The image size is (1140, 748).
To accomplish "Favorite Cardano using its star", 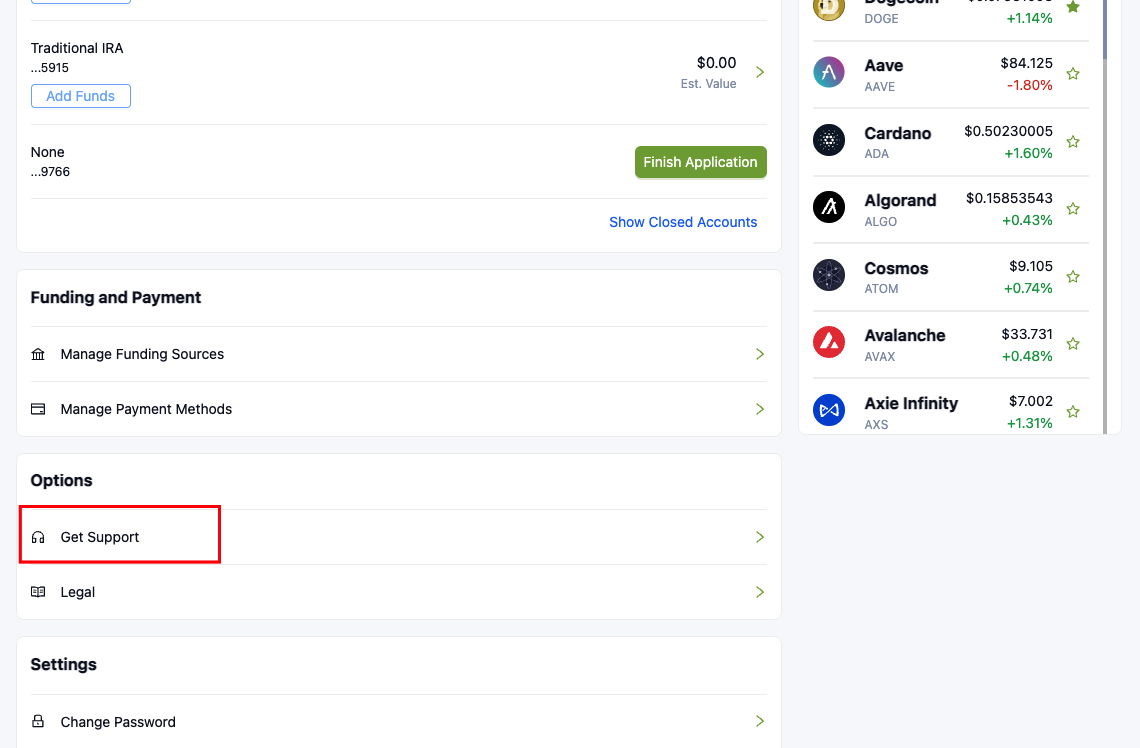I will [1073, 142].
